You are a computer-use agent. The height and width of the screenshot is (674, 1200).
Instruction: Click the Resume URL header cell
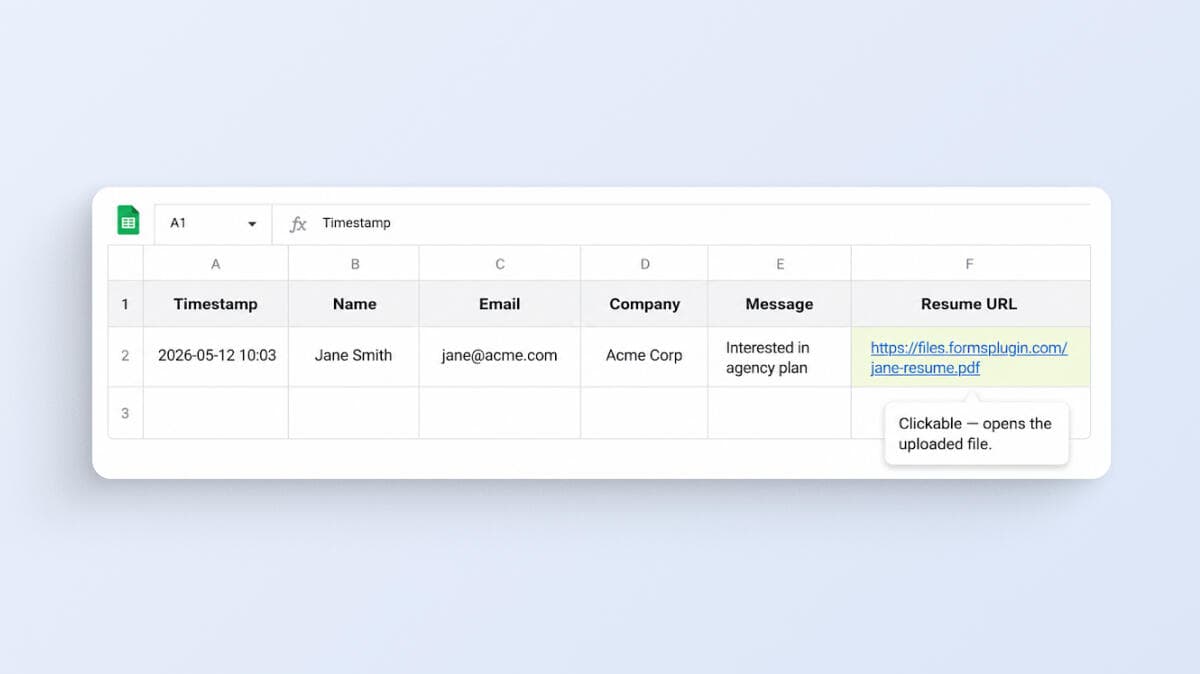click(970, 304)
